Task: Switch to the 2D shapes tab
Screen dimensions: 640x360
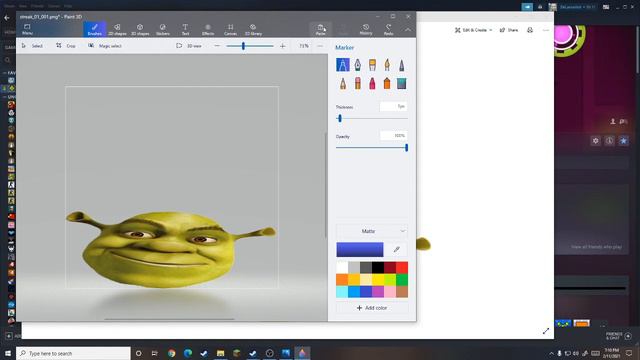Action: tap(117, 29)
